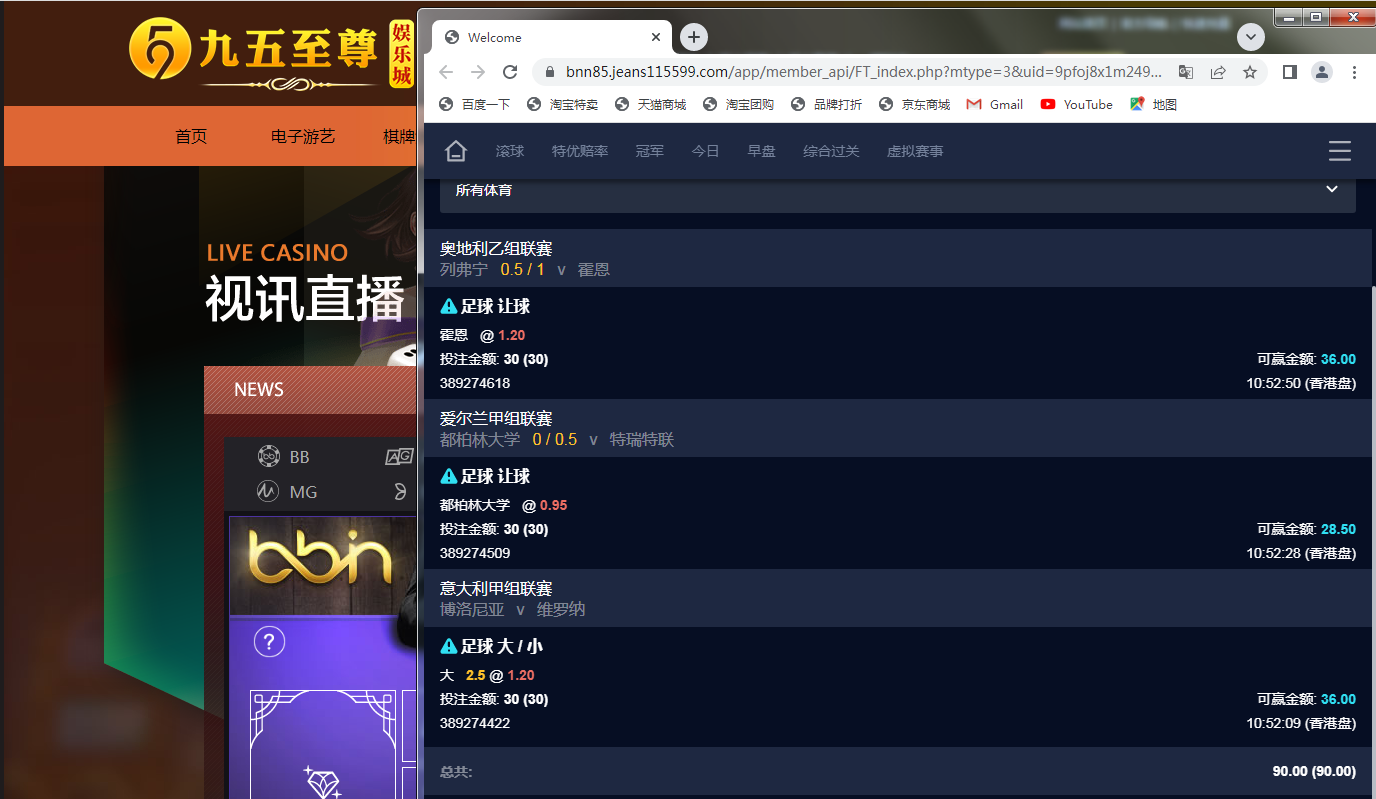Go forward in Chrome

coord(478,72)
